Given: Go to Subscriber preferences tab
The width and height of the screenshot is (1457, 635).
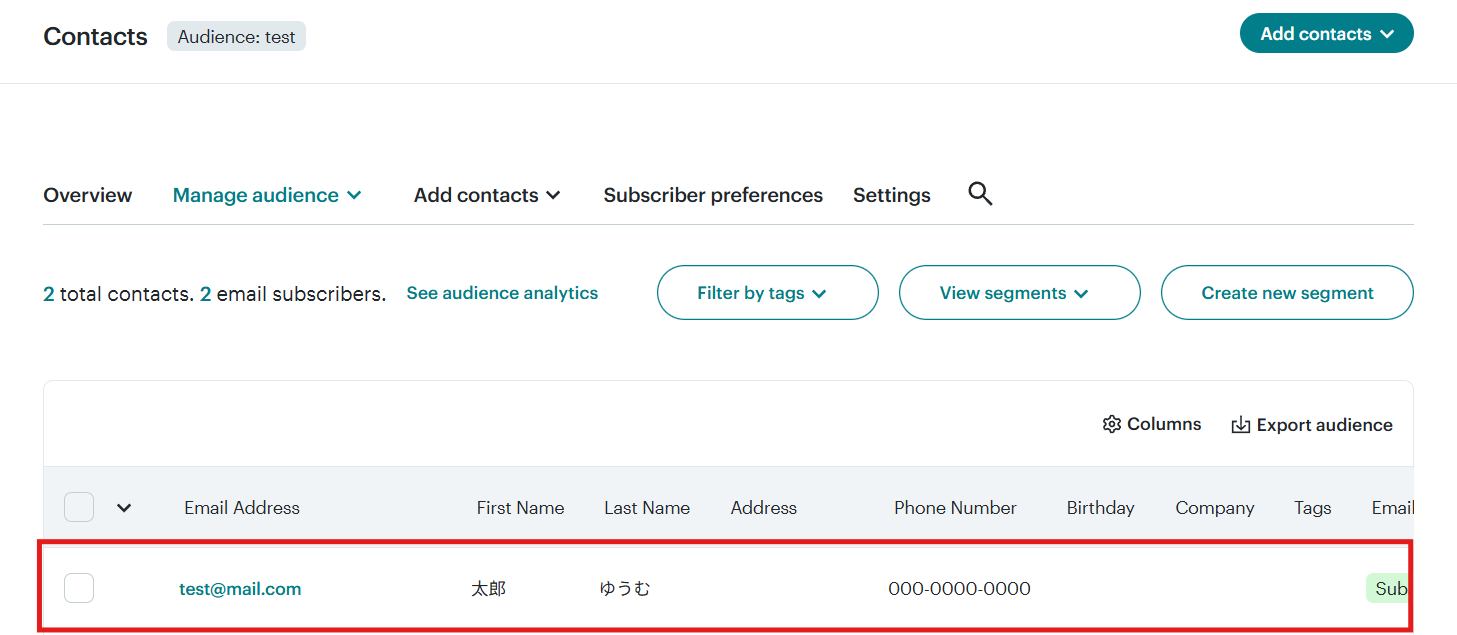Looking at the screenshot, I should [x=713, y=195].
